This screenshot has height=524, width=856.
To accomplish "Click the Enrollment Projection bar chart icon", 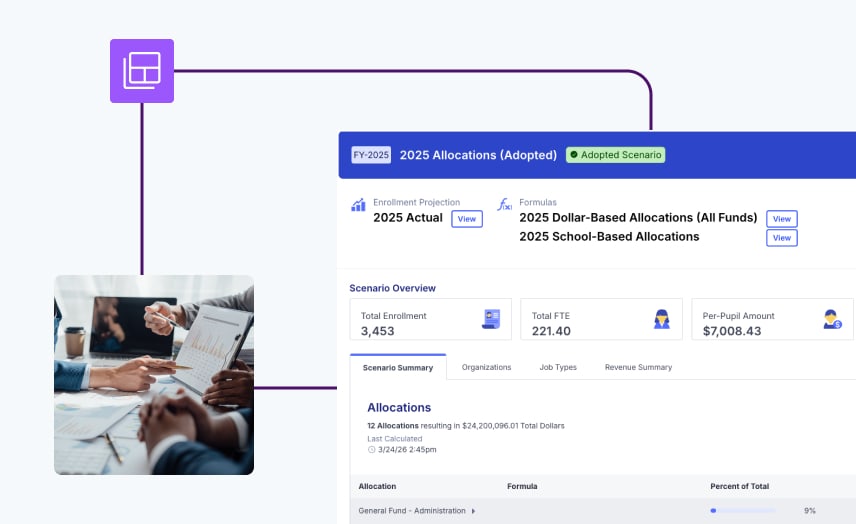I will pos(358,205).
